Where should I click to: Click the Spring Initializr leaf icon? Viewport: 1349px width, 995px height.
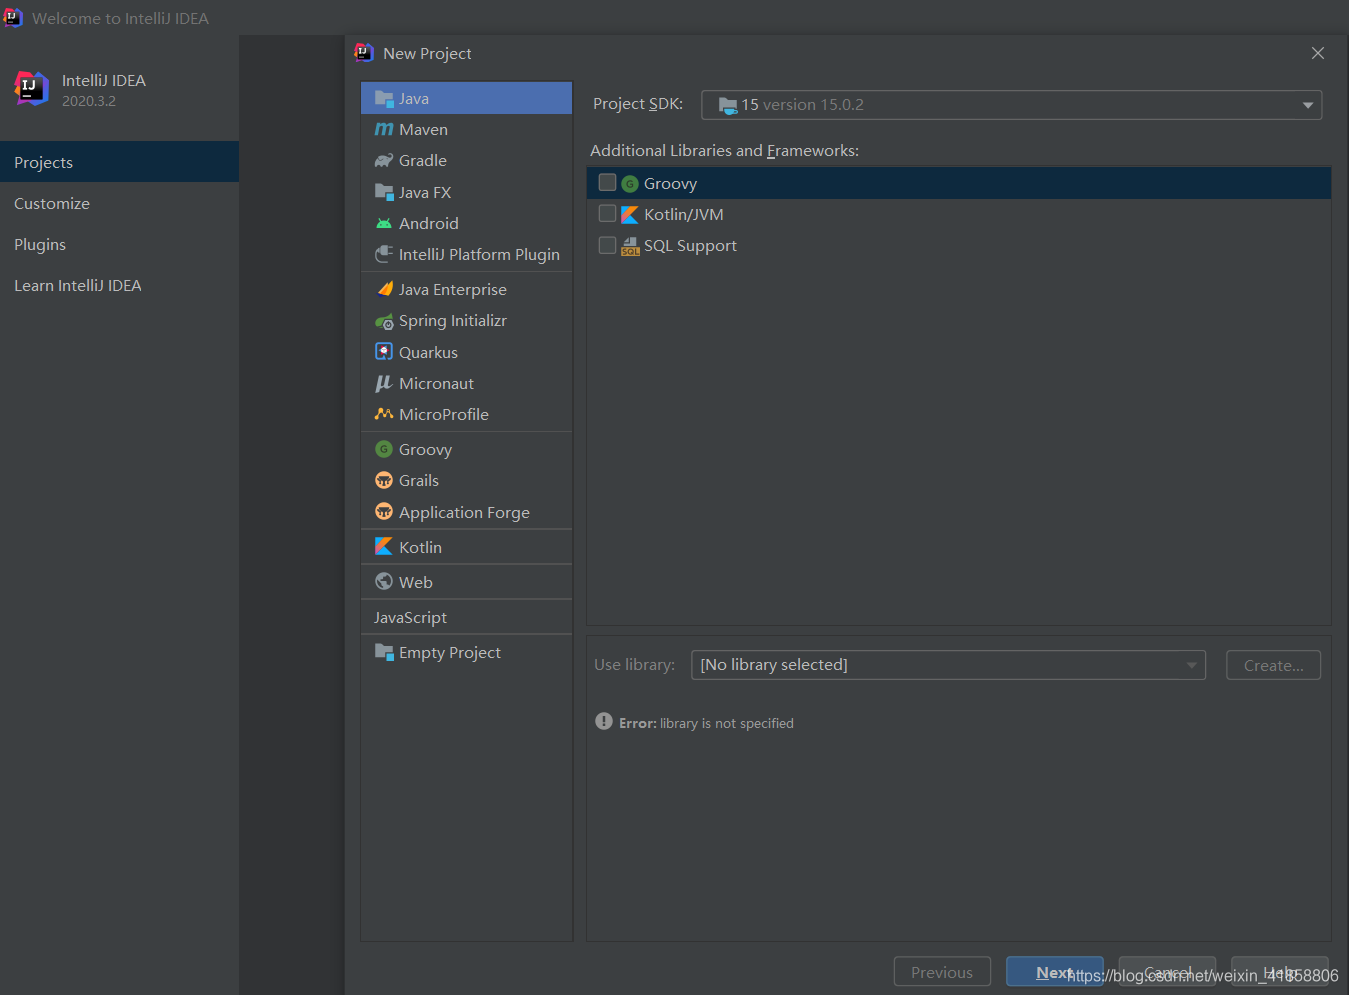[384, 321]
